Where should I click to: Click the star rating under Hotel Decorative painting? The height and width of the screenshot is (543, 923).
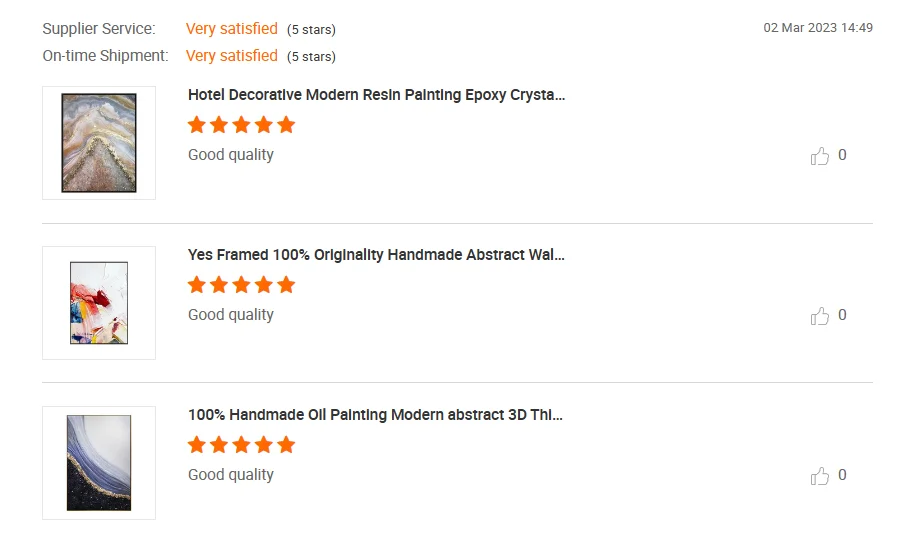click(x=241, y=125)
